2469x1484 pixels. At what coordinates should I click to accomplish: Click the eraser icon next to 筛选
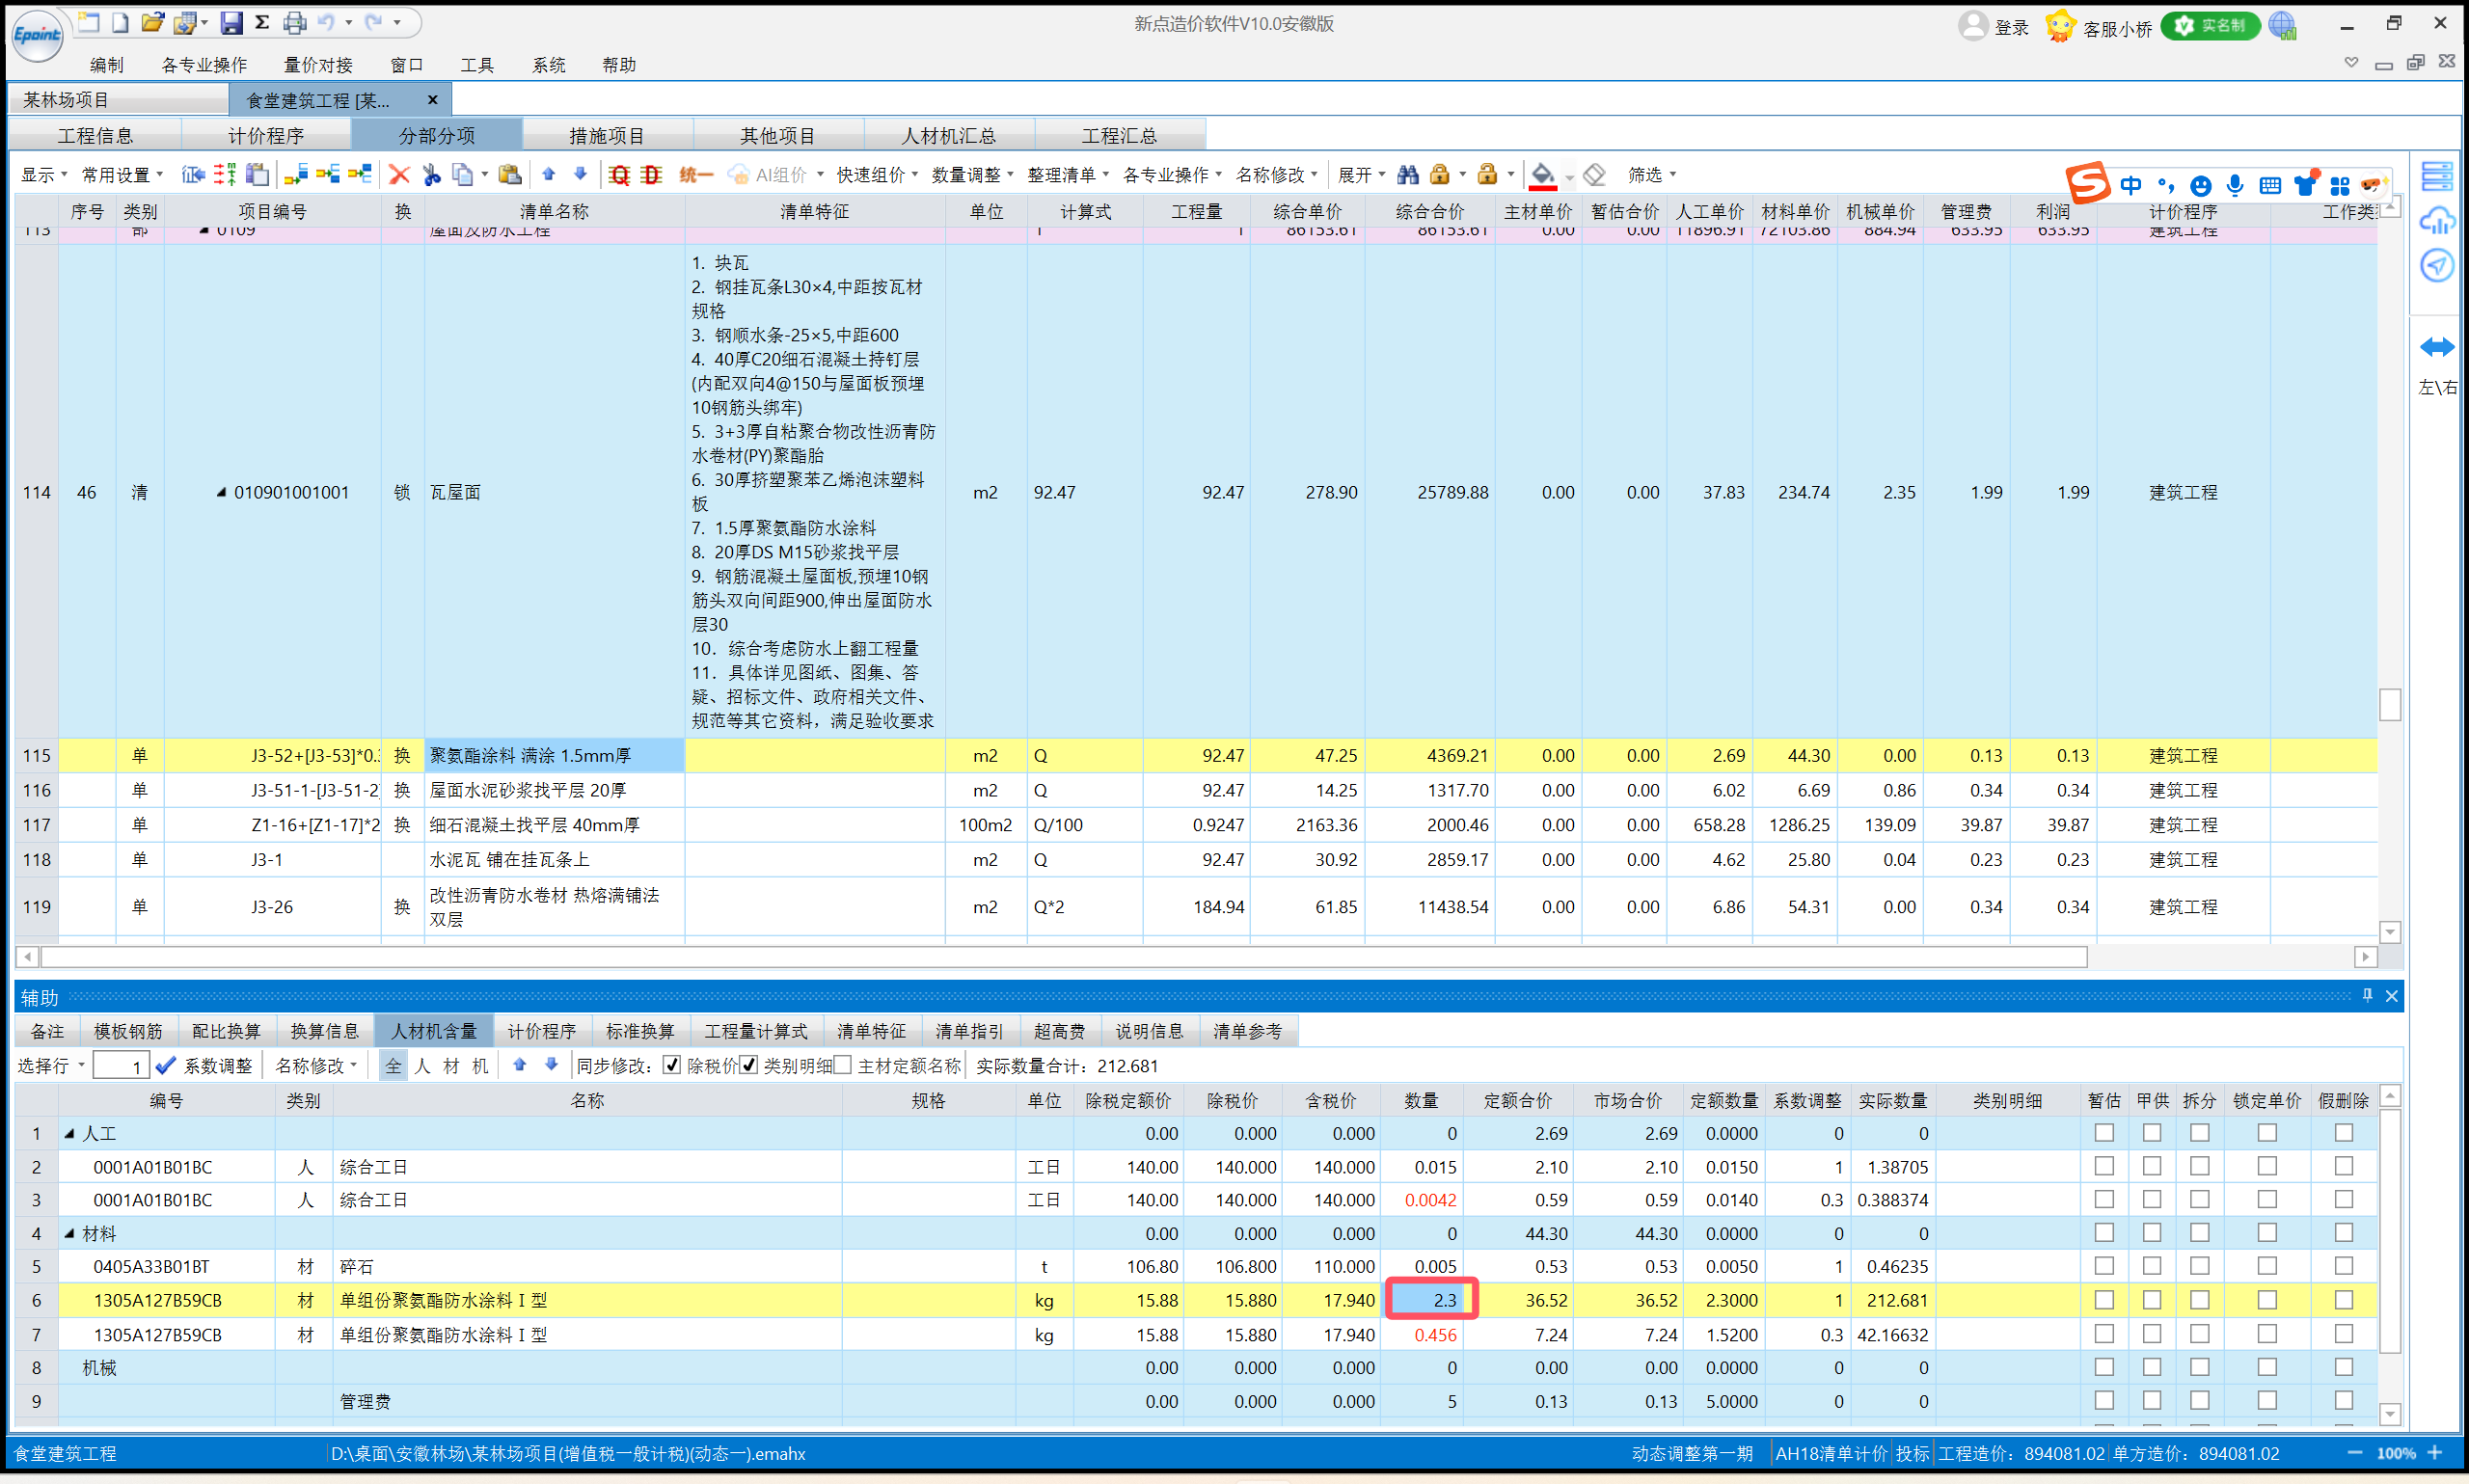[1594, 173]
